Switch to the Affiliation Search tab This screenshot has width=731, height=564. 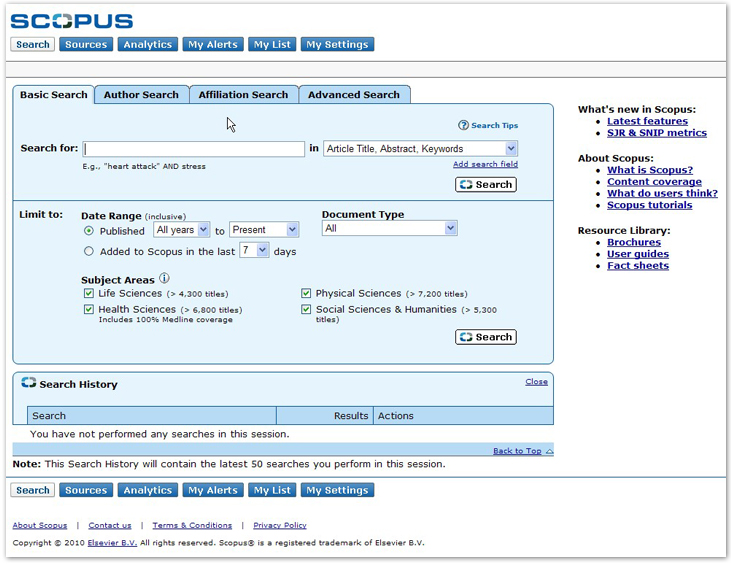[243, 95]
